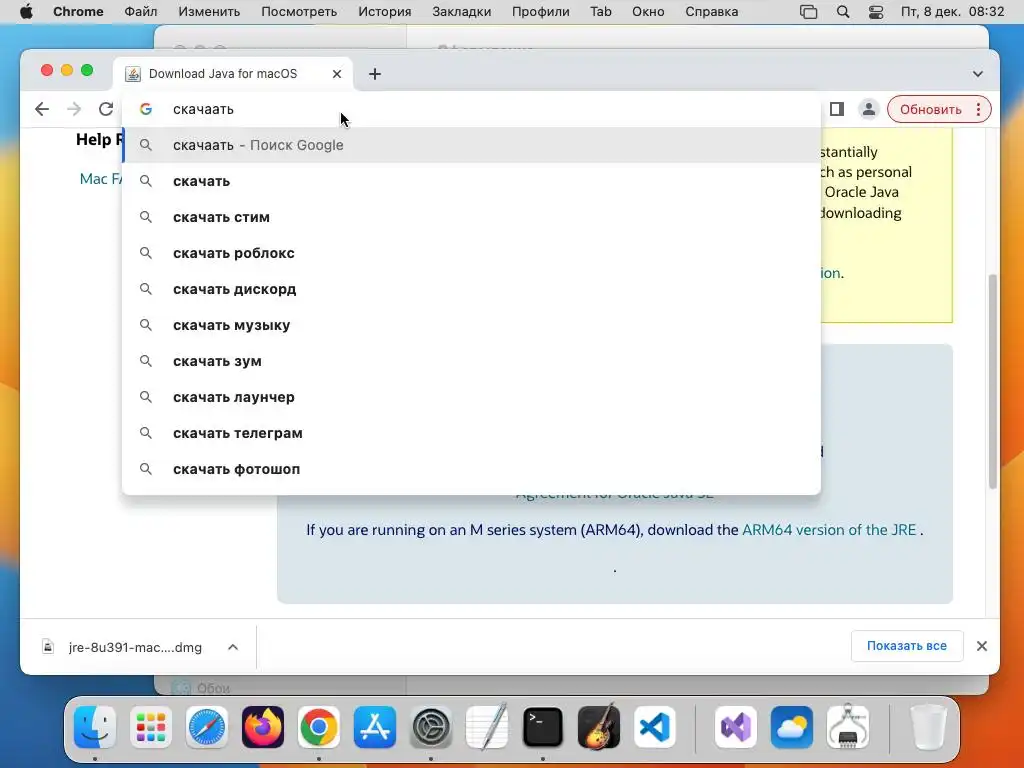Click the date and time in menu bar
1024x768 pixels.
point(952,12)
